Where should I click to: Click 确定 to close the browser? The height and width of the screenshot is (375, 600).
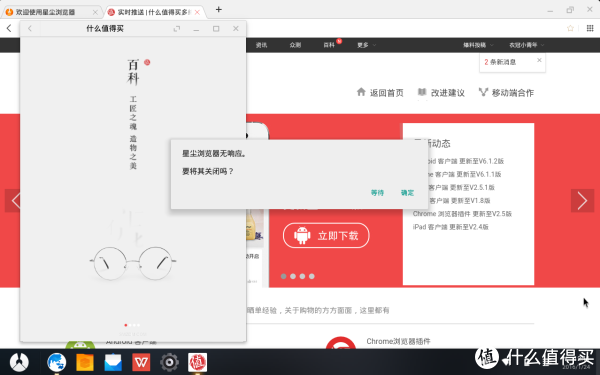[407, 193]
